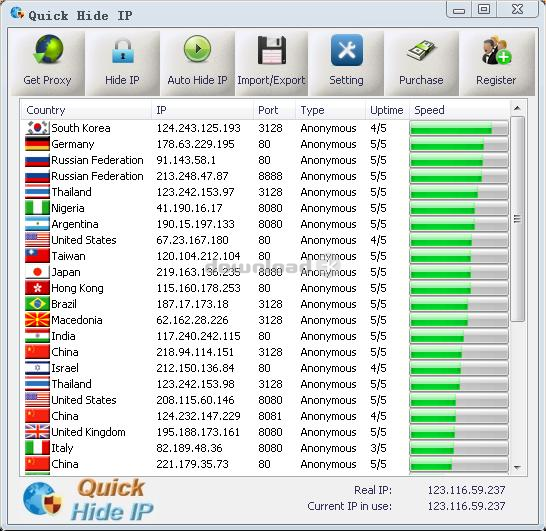Image resolution: width=546 pixels, height=531 pixels.
Task: Select proxy IP 123.242.153.98
Action: pyautogui.click(x=195, y=384)
